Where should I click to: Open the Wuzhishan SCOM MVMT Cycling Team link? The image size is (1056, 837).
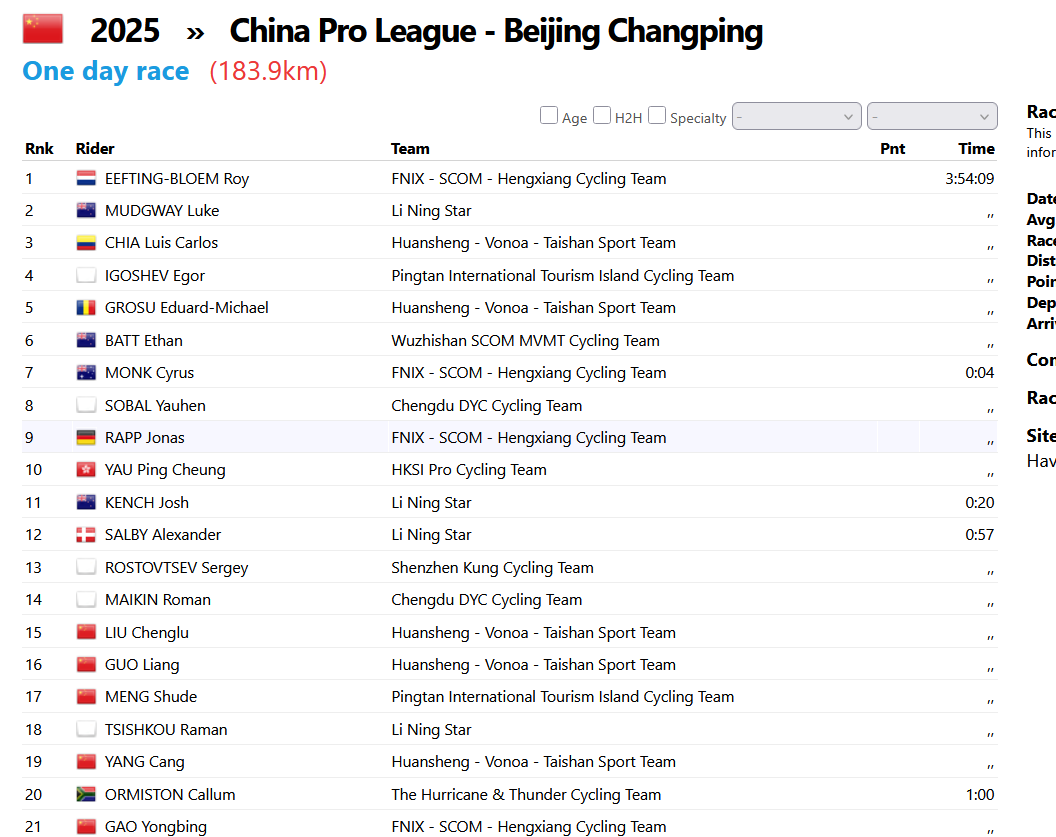tap(525, 341)
